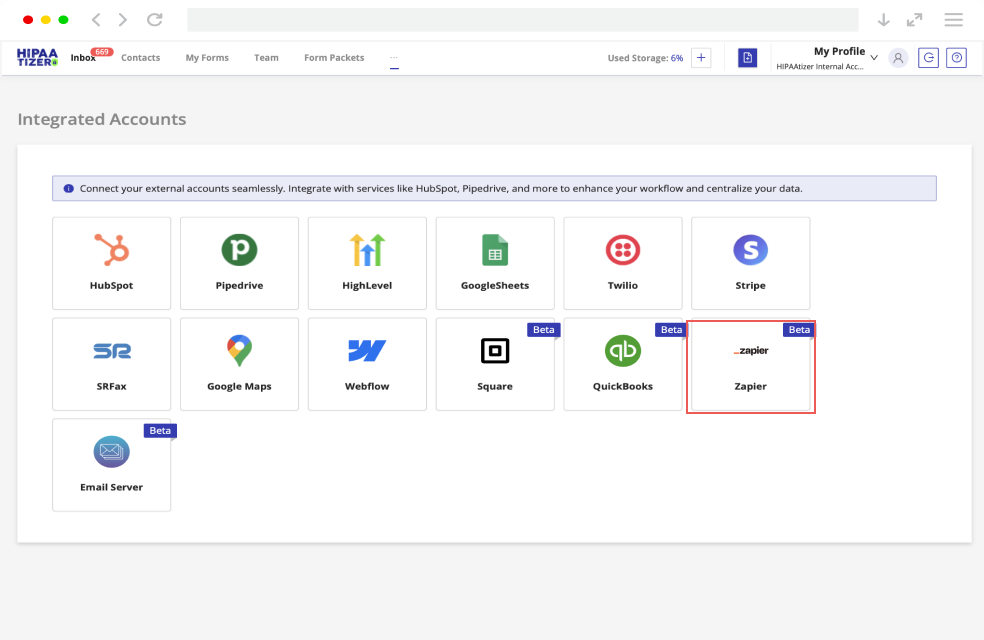Open the Webflow integration card

[367, 364]
